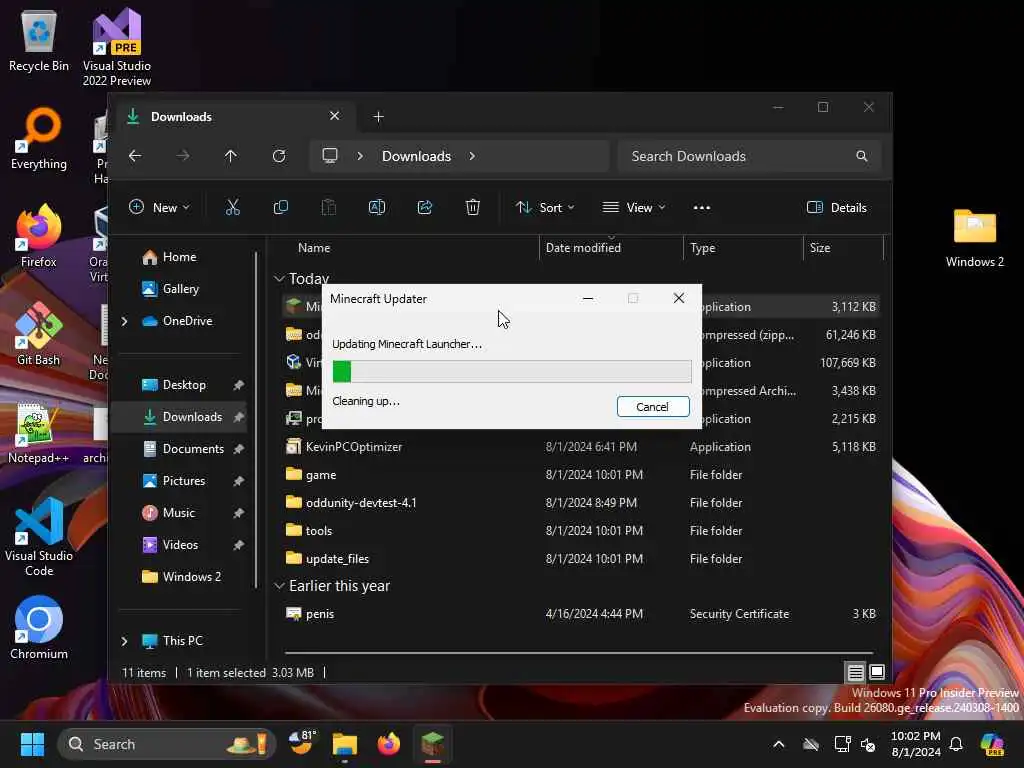Go back using the left arrow
Viewport: 1024px width, 768px height.
(x=135, y=156)
